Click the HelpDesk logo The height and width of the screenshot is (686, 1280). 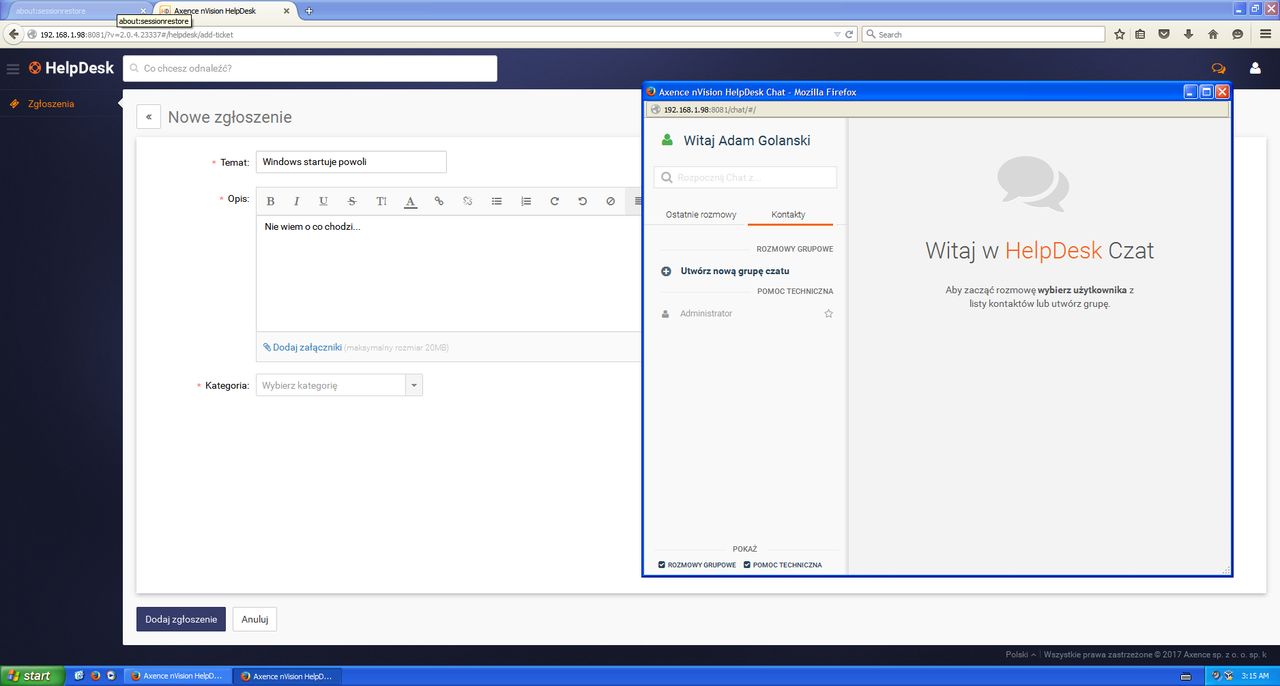click(x=71, y=68)
